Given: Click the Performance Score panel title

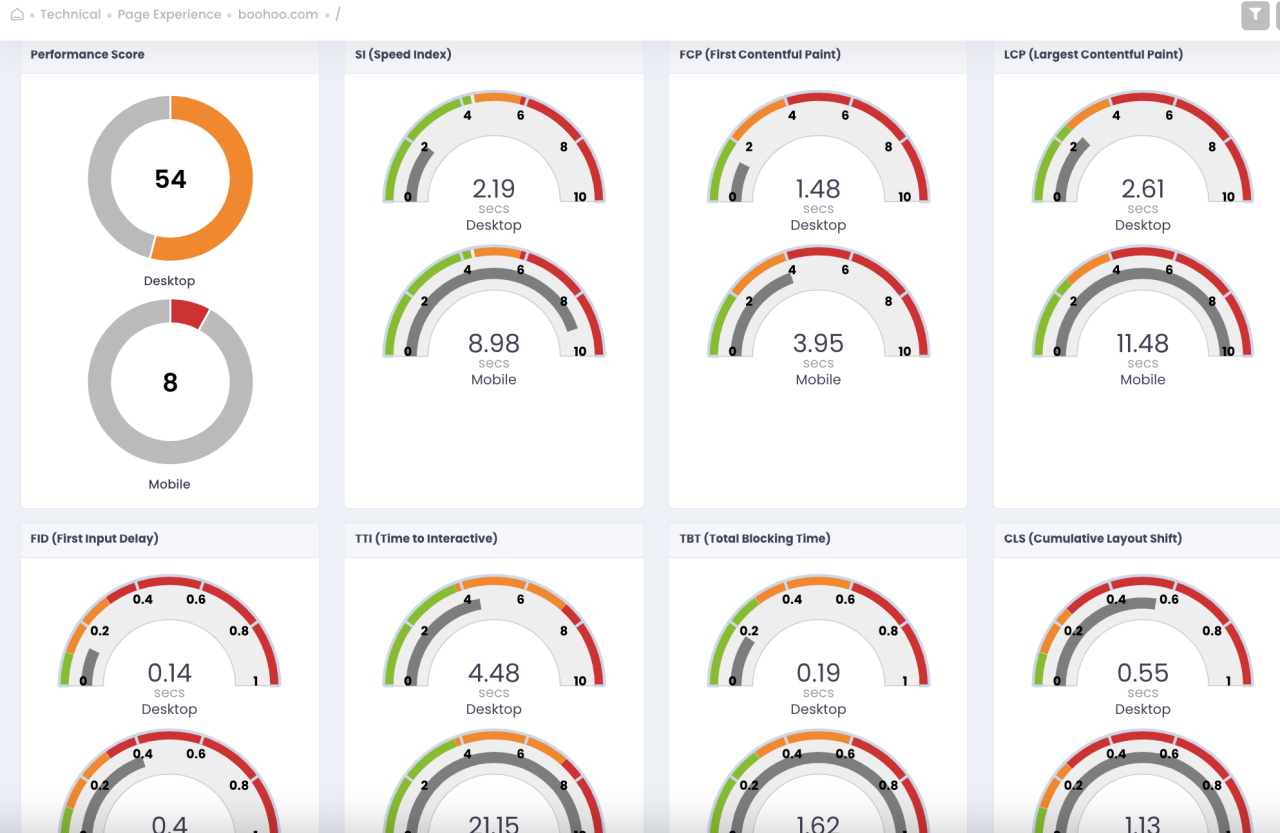Looking at the screenshot, I should (87, 54).
